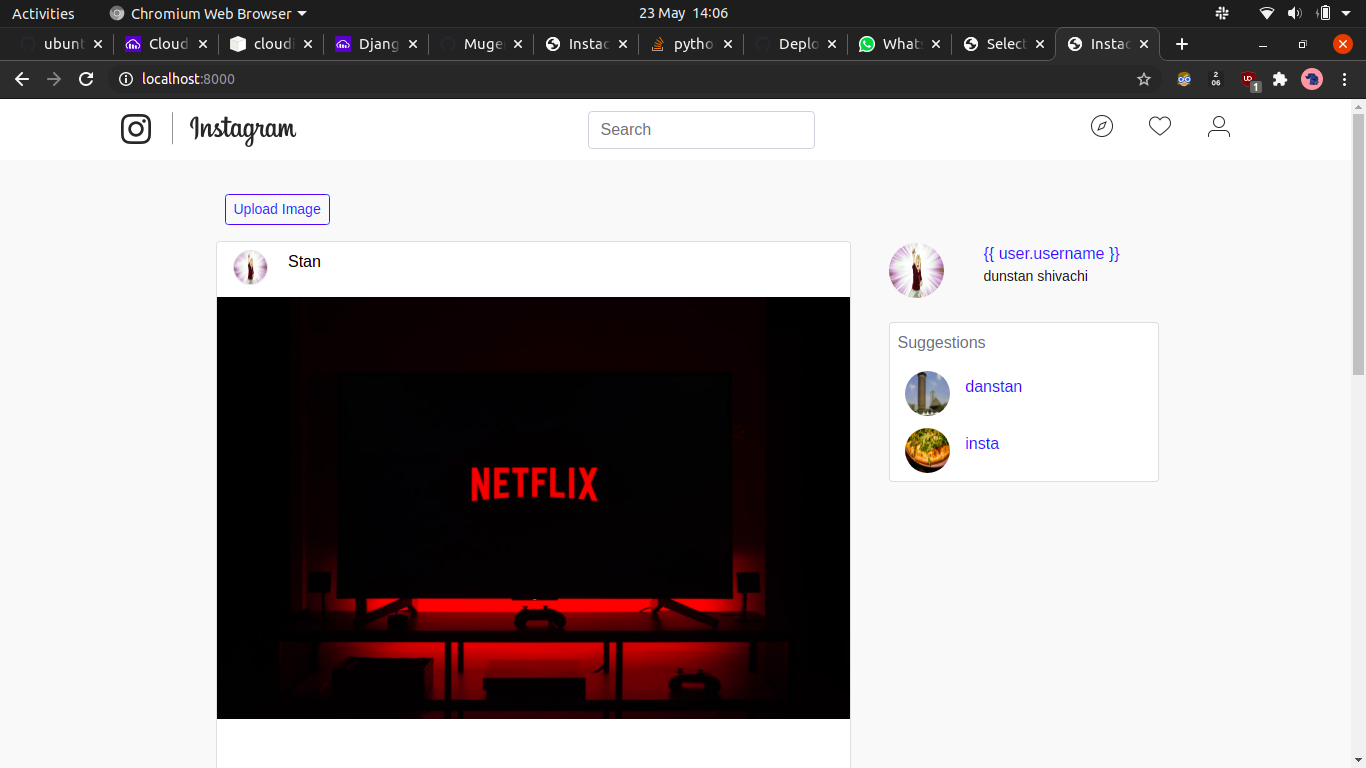The image size is (1366, 768).
Task: View site information icon beside localhost
Action: click(x=126, y=79)
